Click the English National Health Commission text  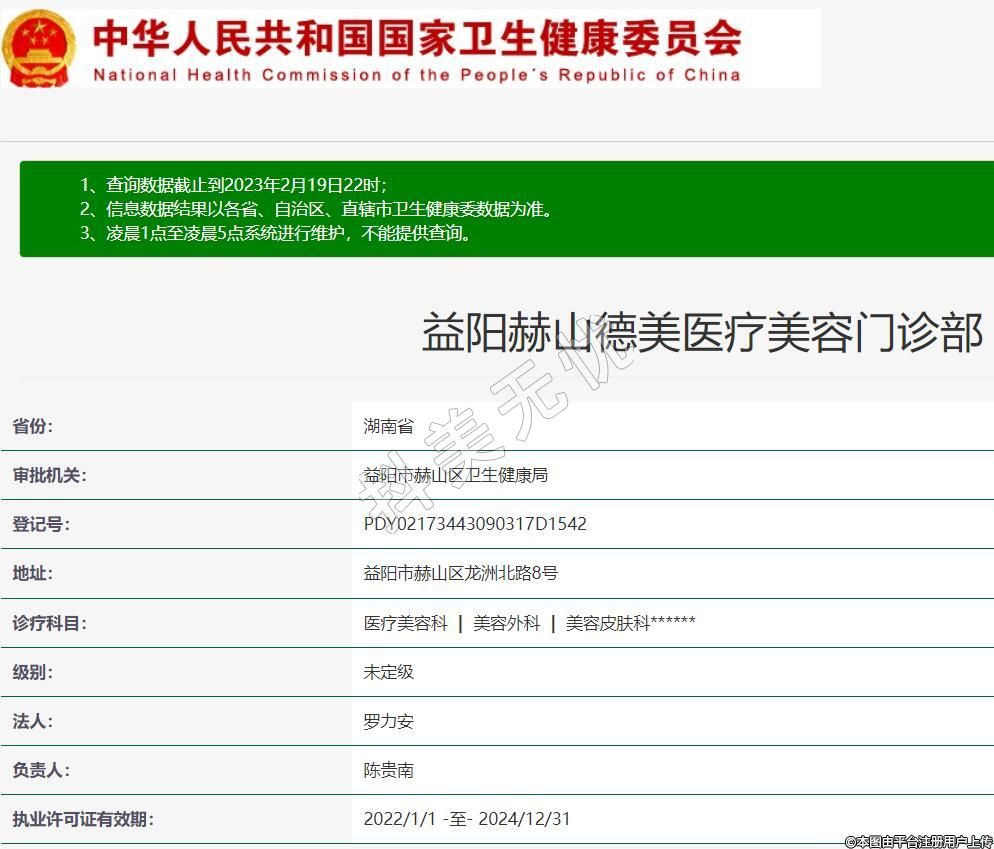pos(417,75)
